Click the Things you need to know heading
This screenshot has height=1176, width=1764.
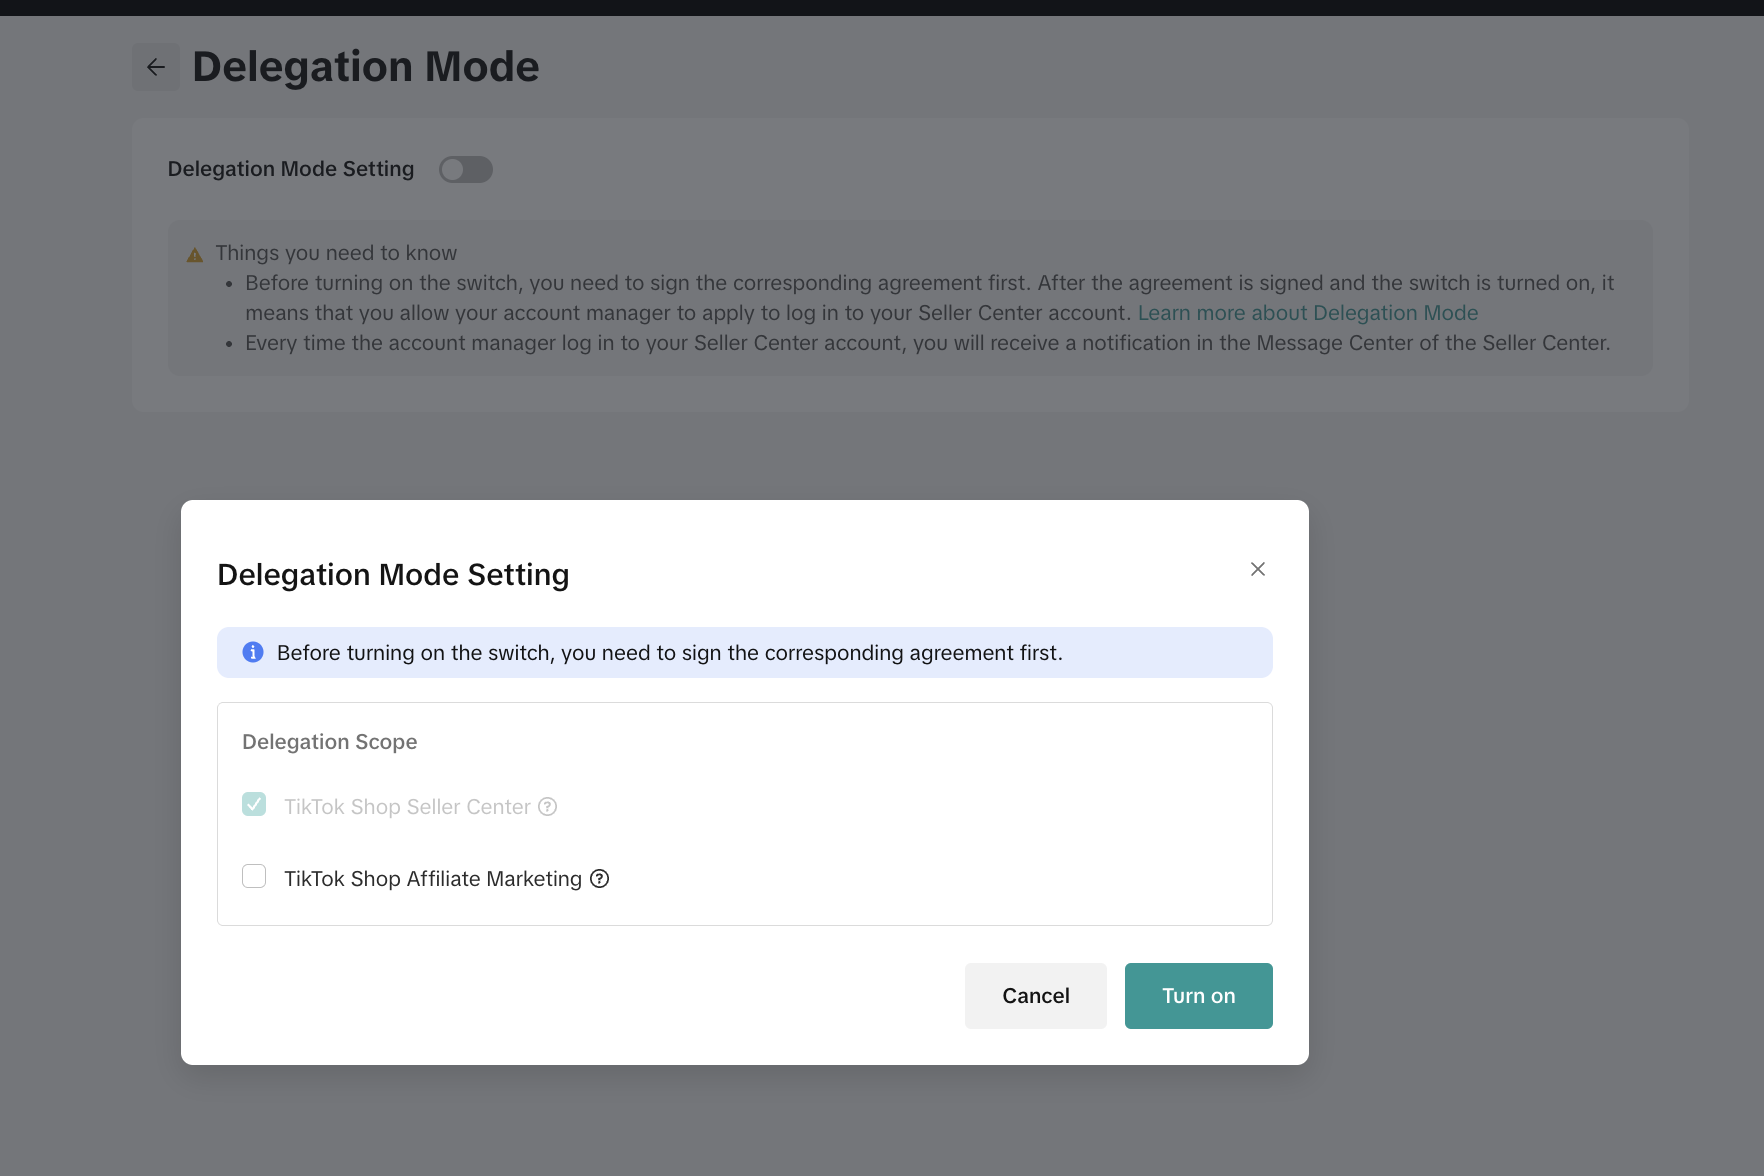point(336,253)
